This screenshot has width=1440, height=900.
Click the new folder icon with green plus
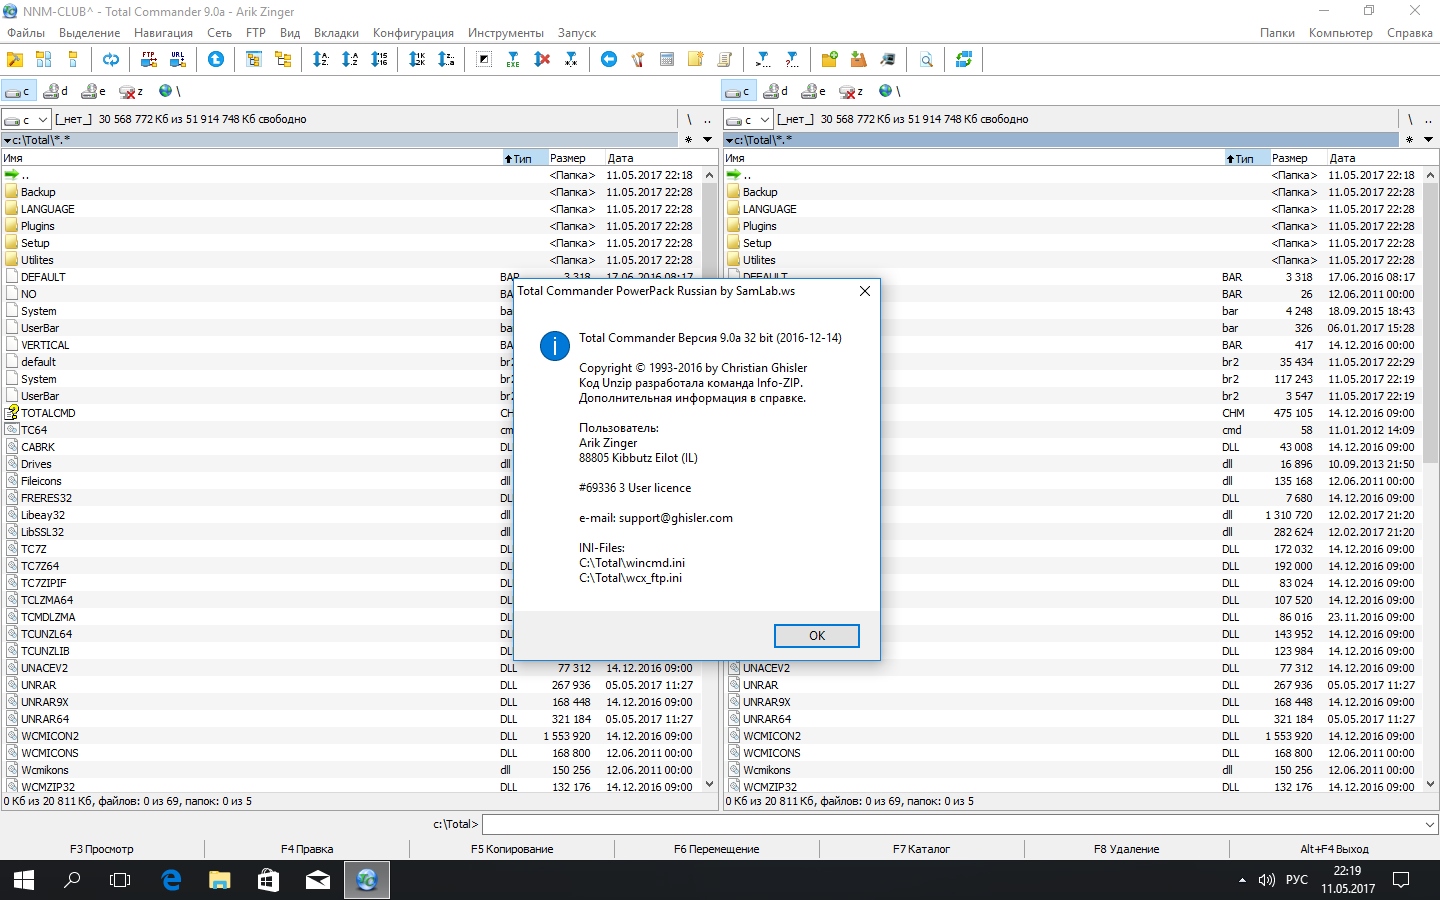[829, 60]
